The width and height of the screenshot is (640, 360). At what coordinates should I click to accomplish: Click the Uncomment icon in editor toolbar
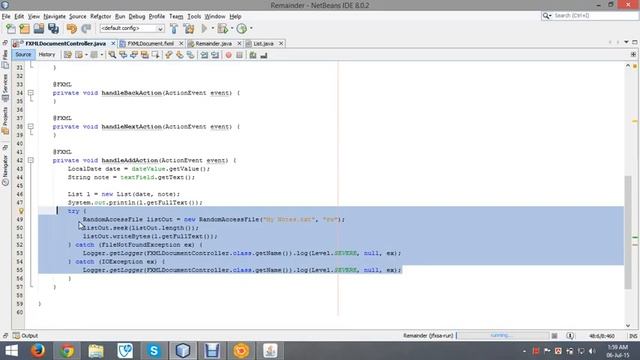(264, 55)
